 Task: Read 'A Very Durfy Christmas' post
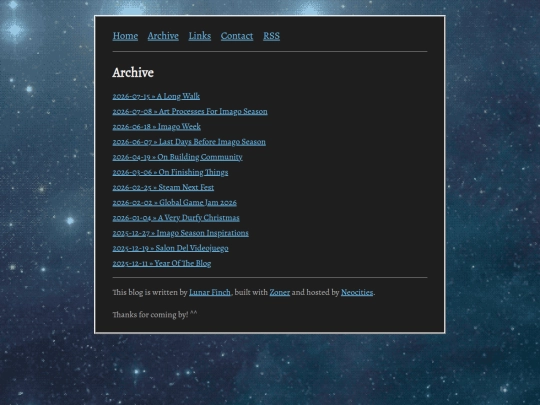[x=176, y=217]
